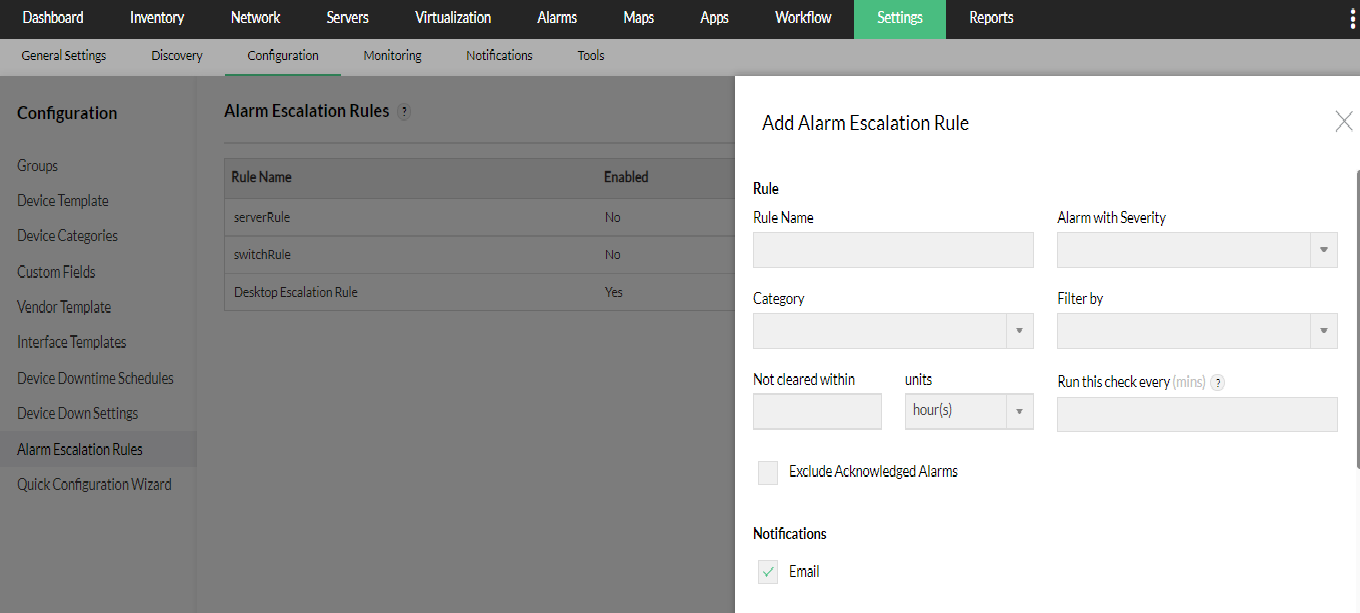The height and width of the screenshot is (613, 1360).
Task: Enable Exclude Acknowledged Alarms
Action: [x=767, y=472]
